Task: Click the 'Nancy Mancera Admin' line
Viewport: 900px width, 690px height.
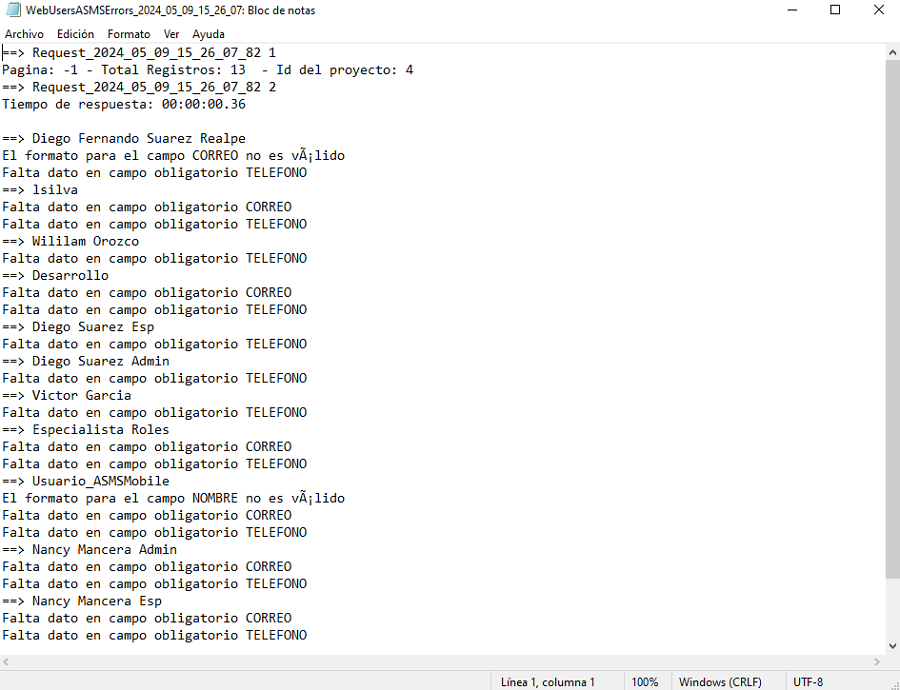Action: coord(90,549)
